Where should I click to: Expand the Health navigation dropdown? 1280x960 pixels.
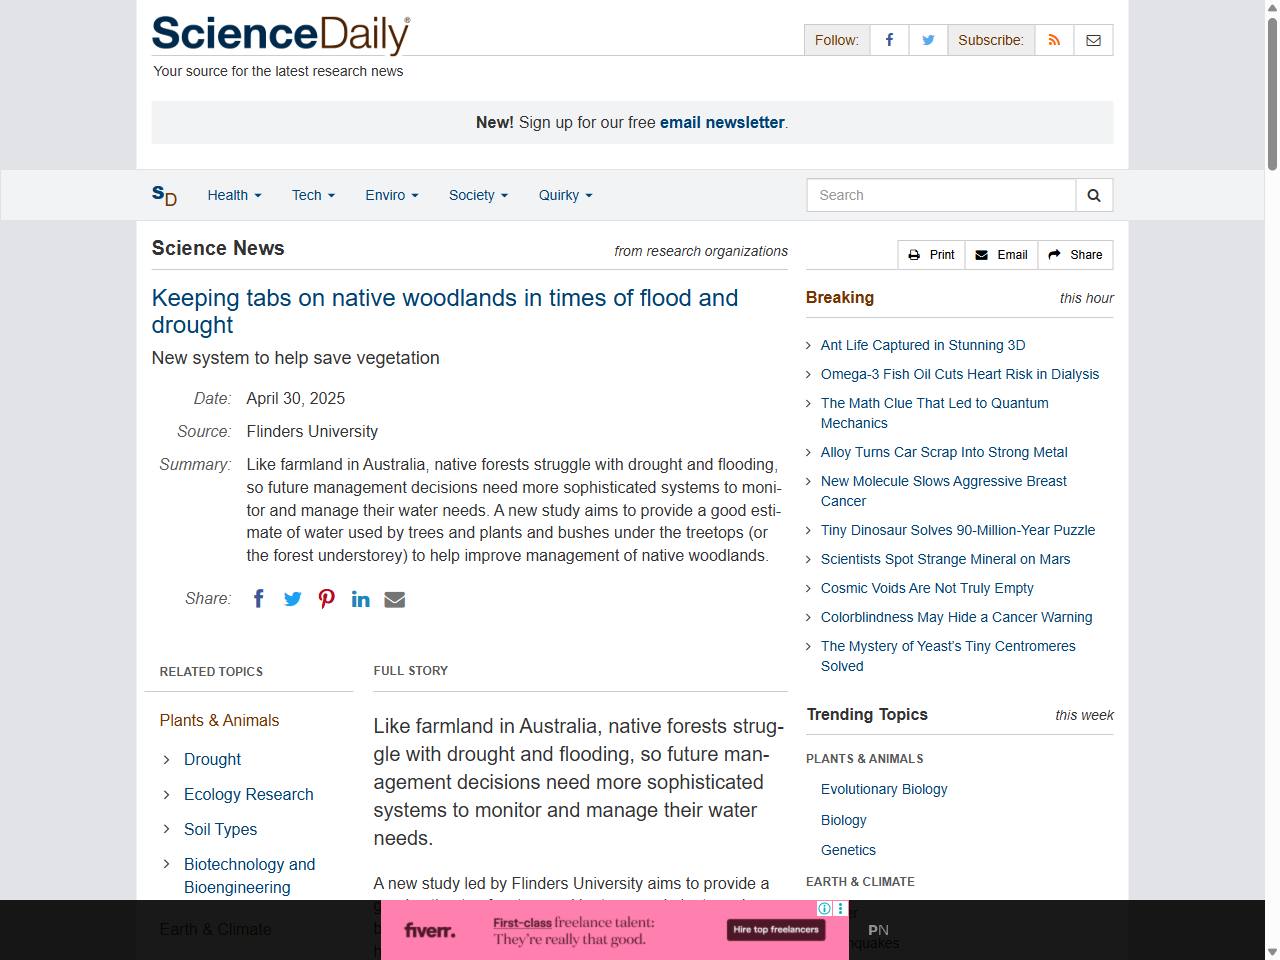(x=233, y=195)
